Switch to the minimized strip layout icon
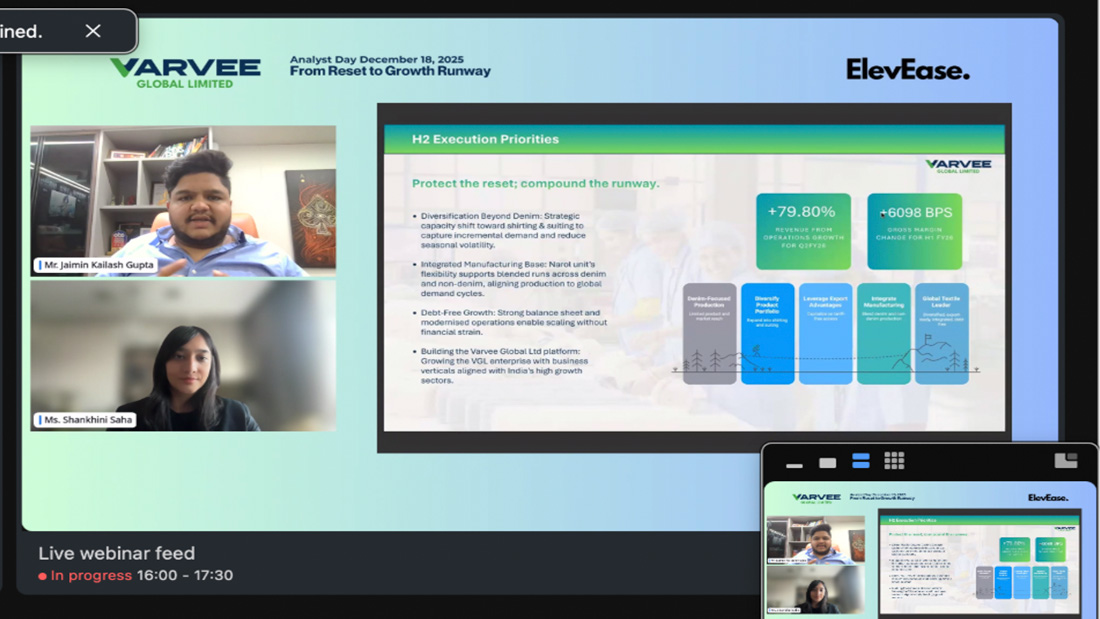Screen dimensions: 1100x619 coord(794,464)
